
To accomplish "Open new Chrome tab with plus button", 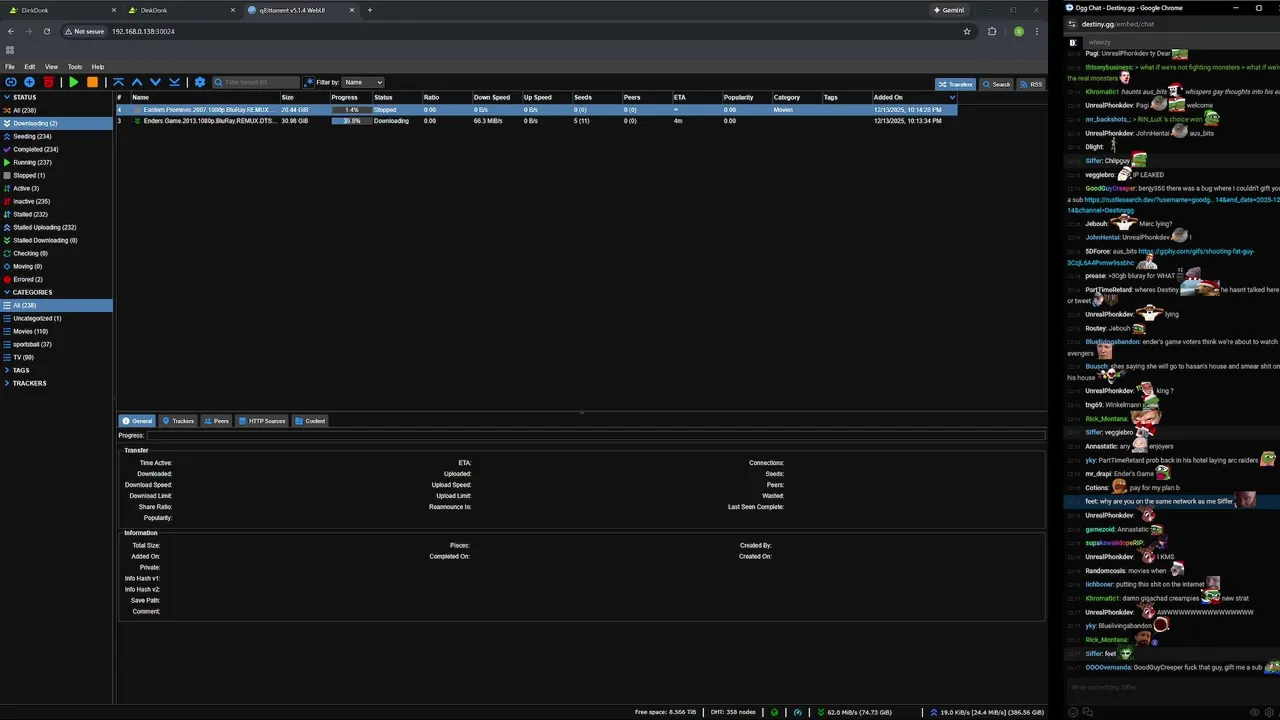I will tap(370, 10).
